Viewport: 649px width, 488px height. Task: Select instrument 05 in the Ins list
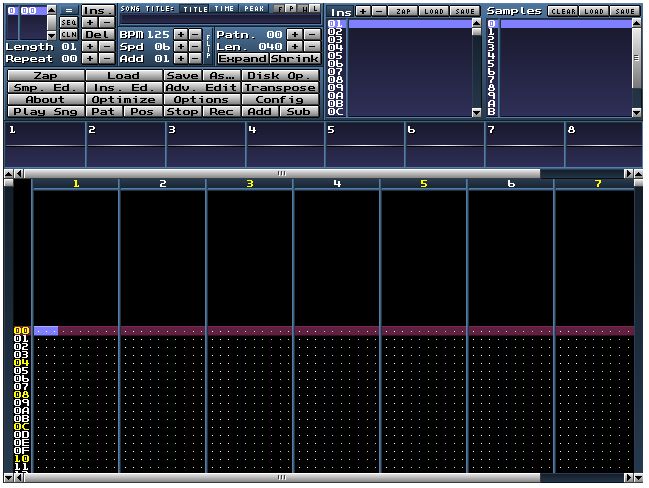399,55
